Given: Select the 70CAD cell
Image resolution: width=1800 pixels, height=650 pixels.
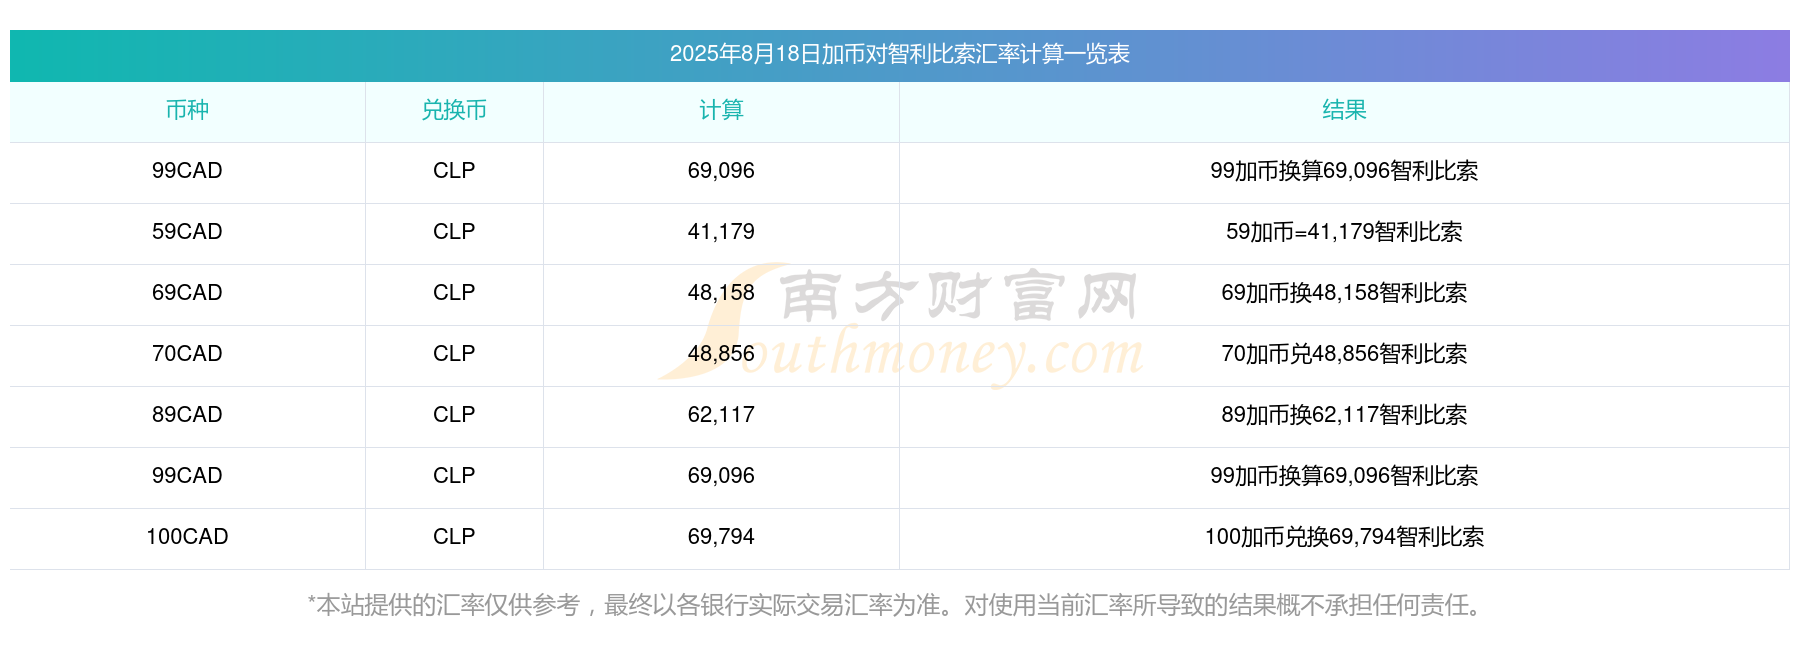Looking at the screenshot, I should [187, 354].
